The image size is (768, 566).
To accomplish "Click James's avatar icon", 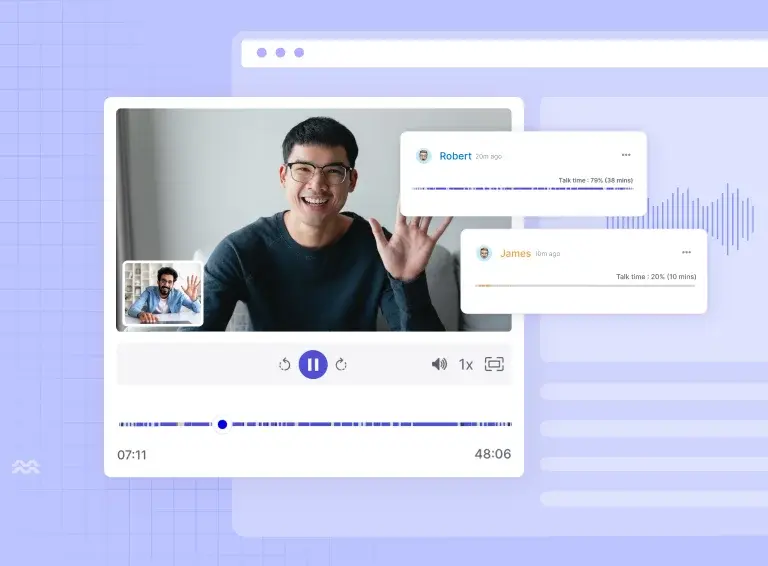I will [x=484, y=253].
